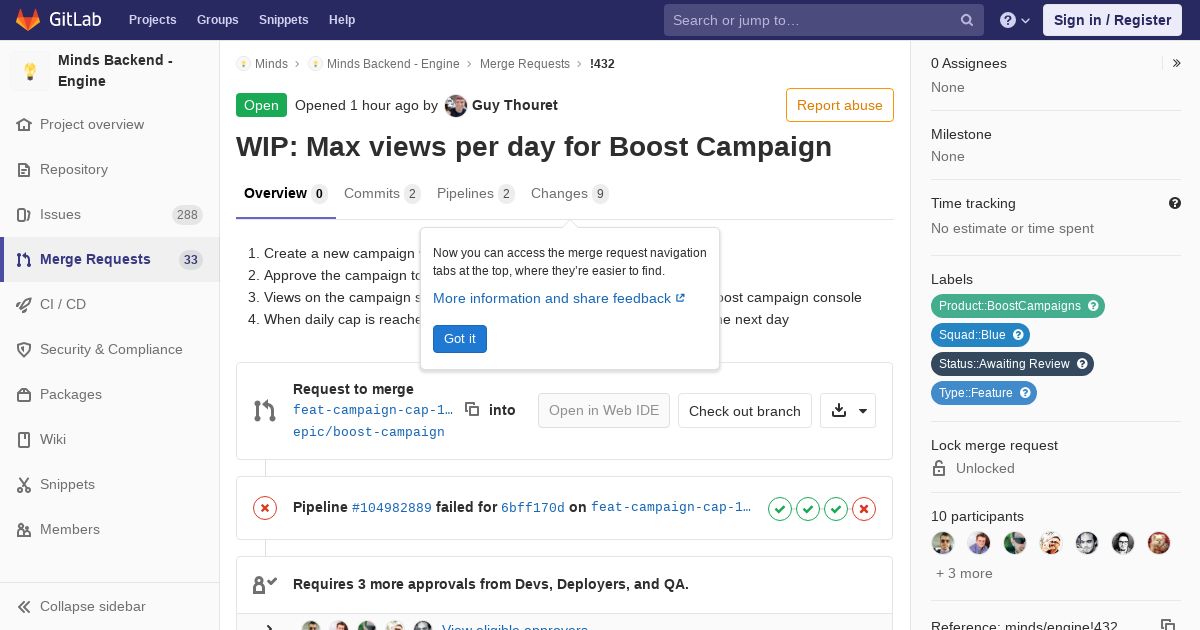Collapse the sidebar with double-chevron icon

pos(24,607)
